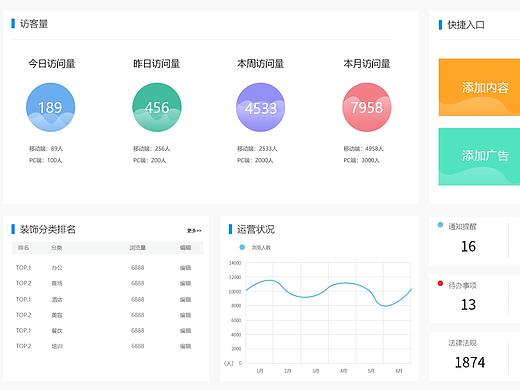Screen dimensions: 520x390
Task: Toggle the 浏览人数 legend dot in chart
Action: [x=242, y=247]
